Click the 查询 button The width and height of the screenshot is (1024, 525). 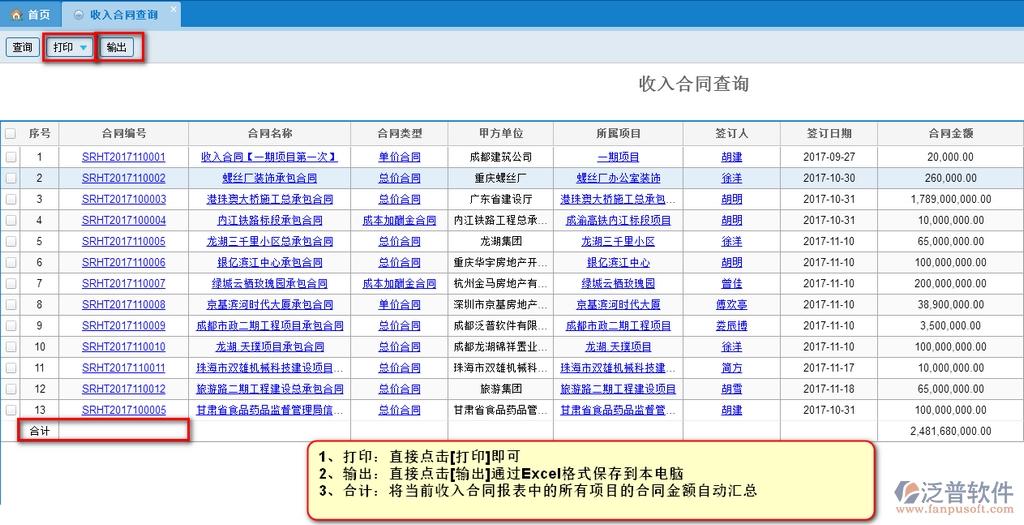click(x=22, y=47)
